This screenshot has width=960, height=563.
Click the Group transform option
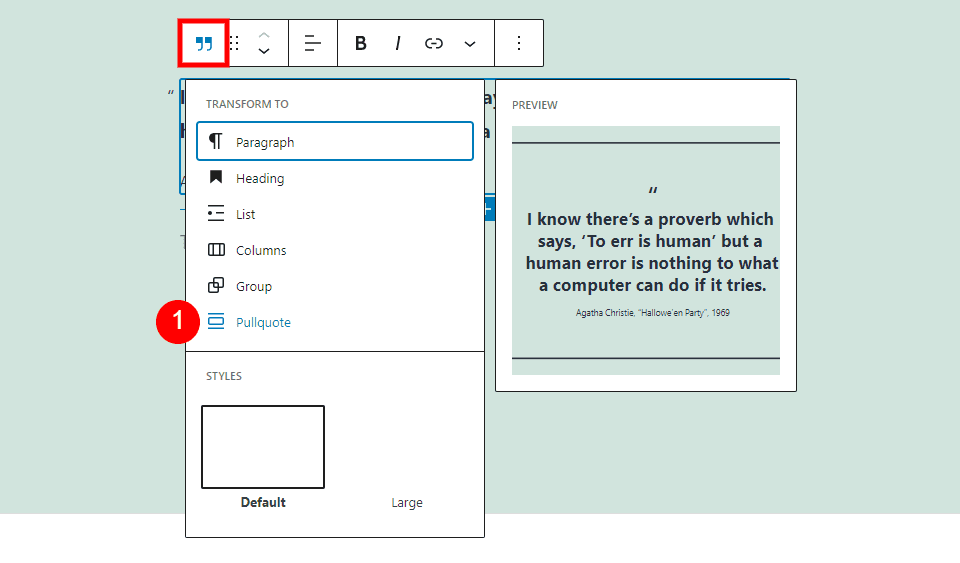(254, 286)
